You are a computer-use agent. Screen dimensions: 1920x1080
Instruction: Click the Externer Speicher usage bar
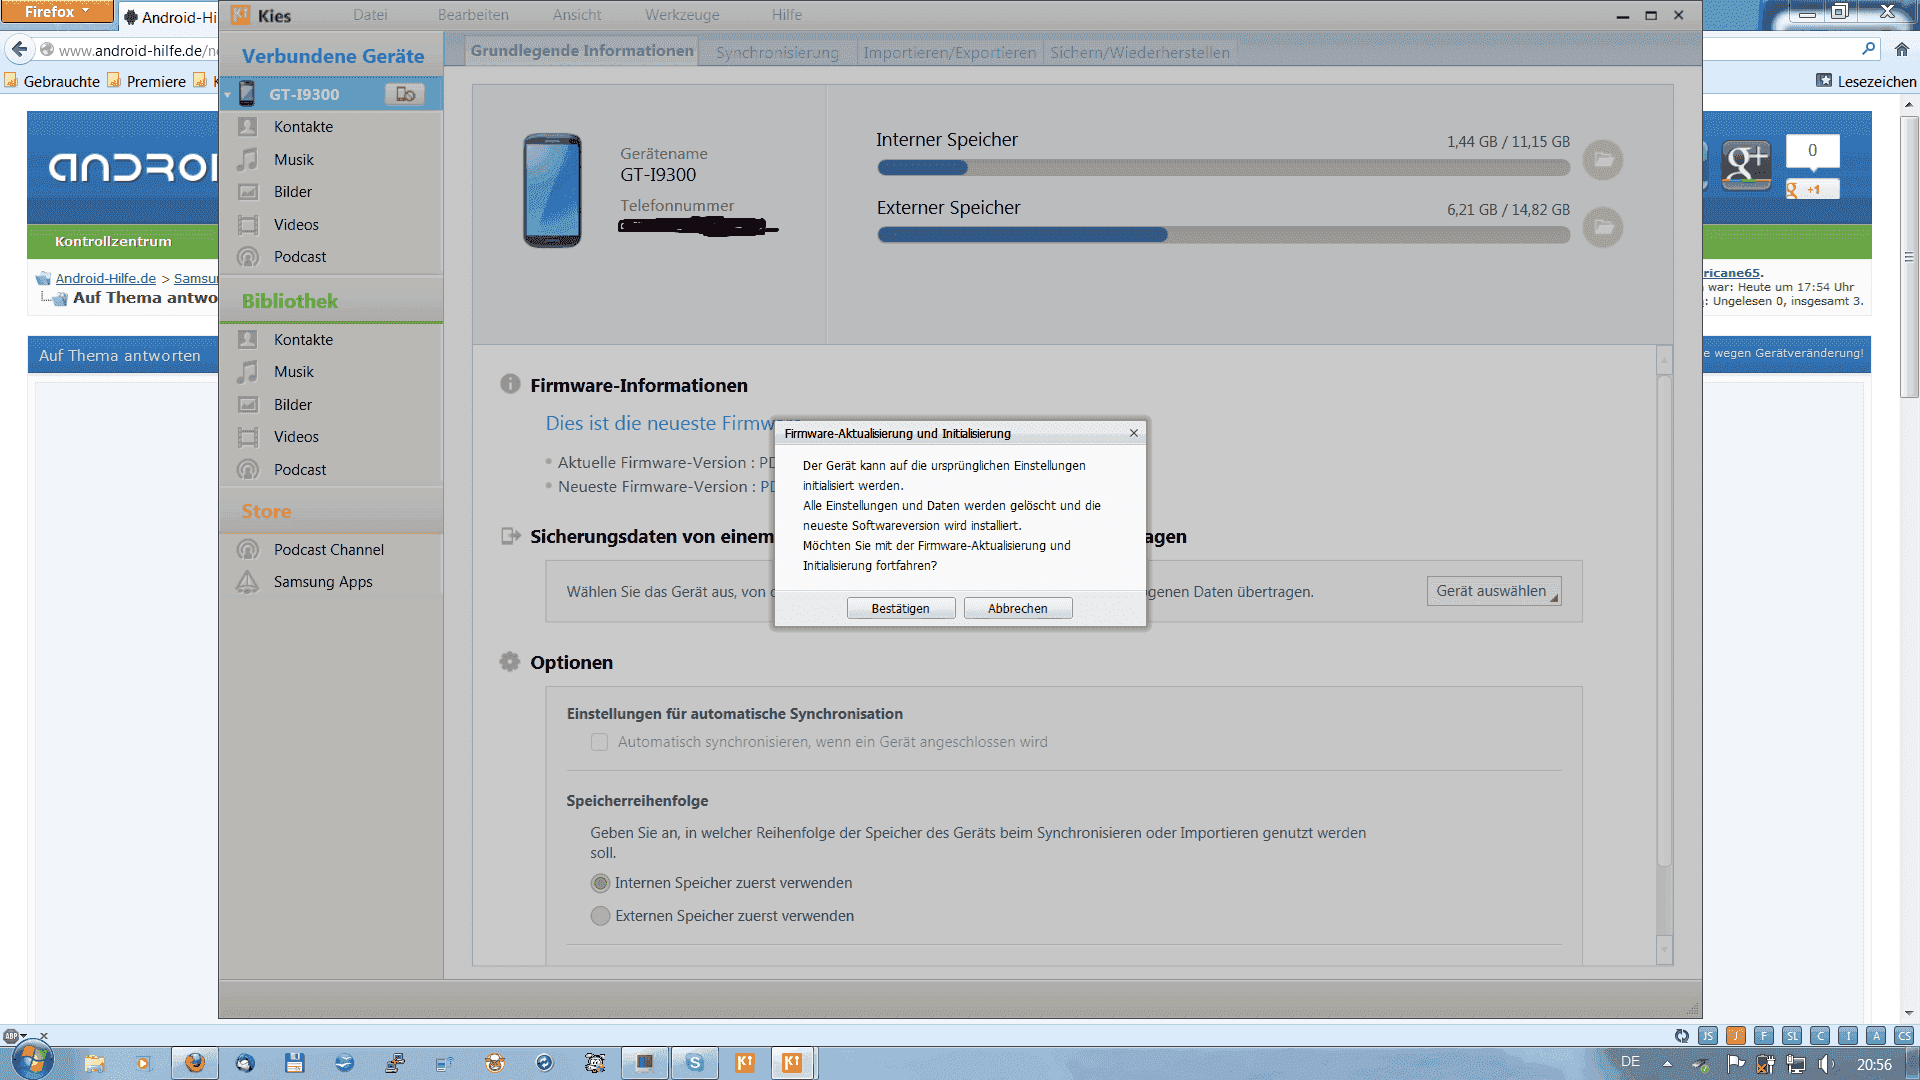tap(1223, 235)
